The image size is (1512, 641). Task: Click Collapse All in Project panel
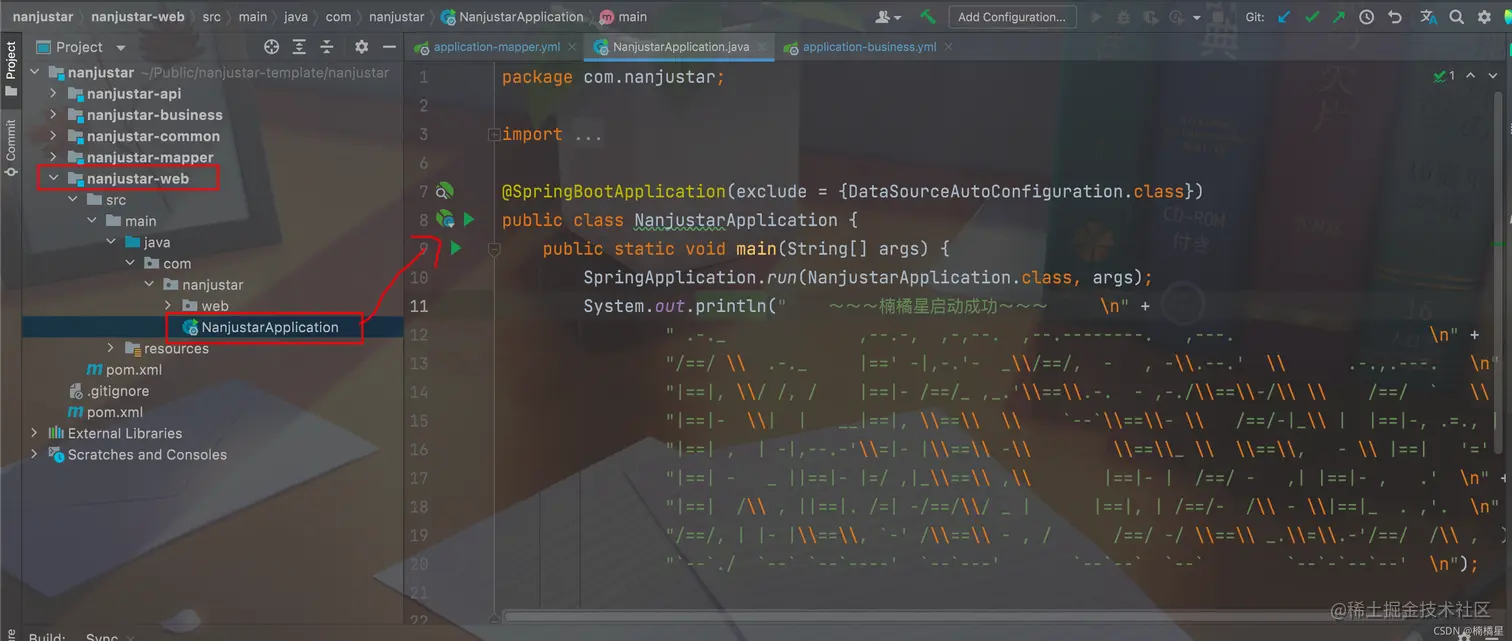pyautogui.click(x=327, y=47)
